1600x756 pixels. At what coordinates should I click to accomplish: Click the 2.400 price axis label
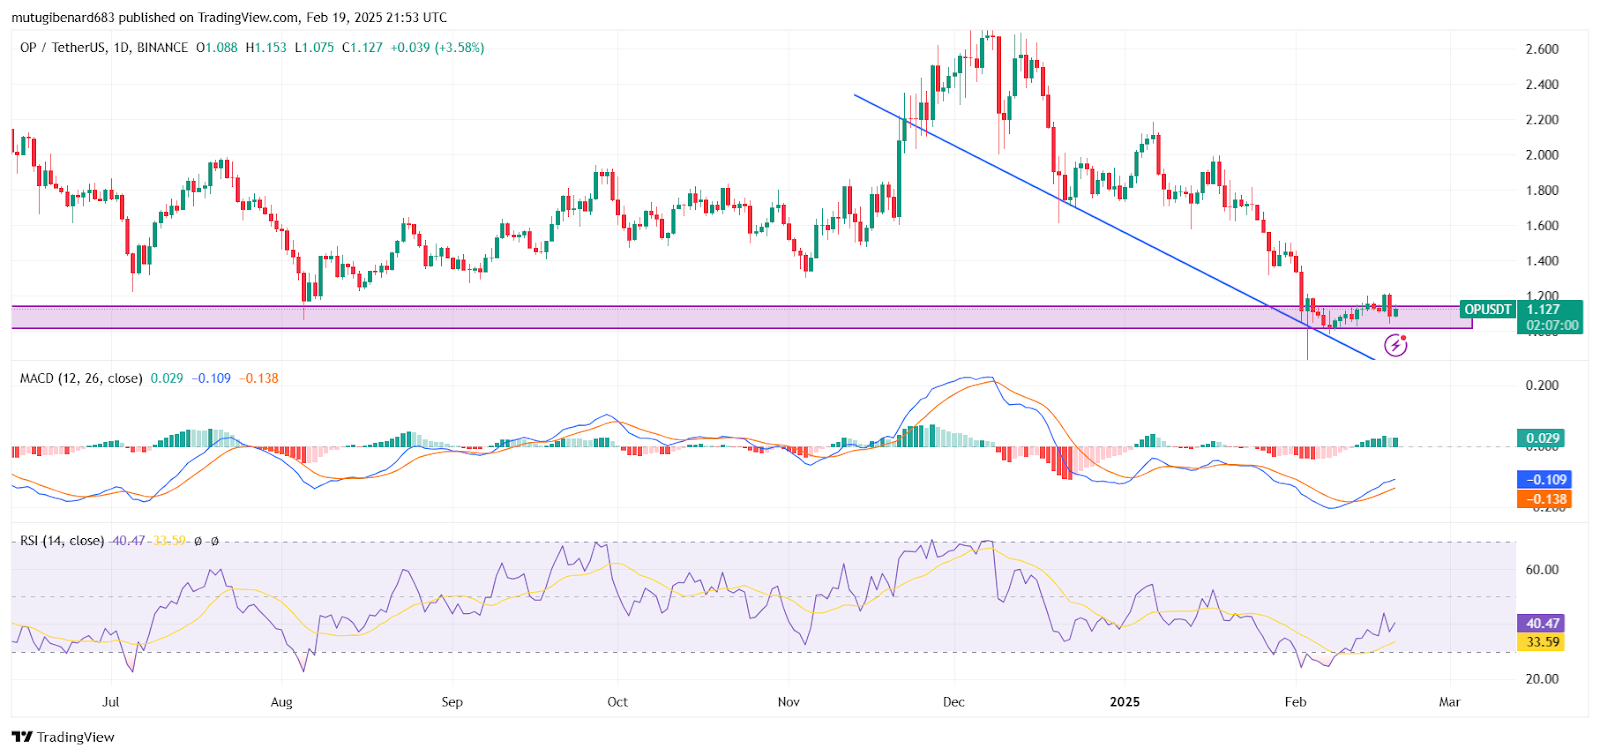click(1542, 84)
